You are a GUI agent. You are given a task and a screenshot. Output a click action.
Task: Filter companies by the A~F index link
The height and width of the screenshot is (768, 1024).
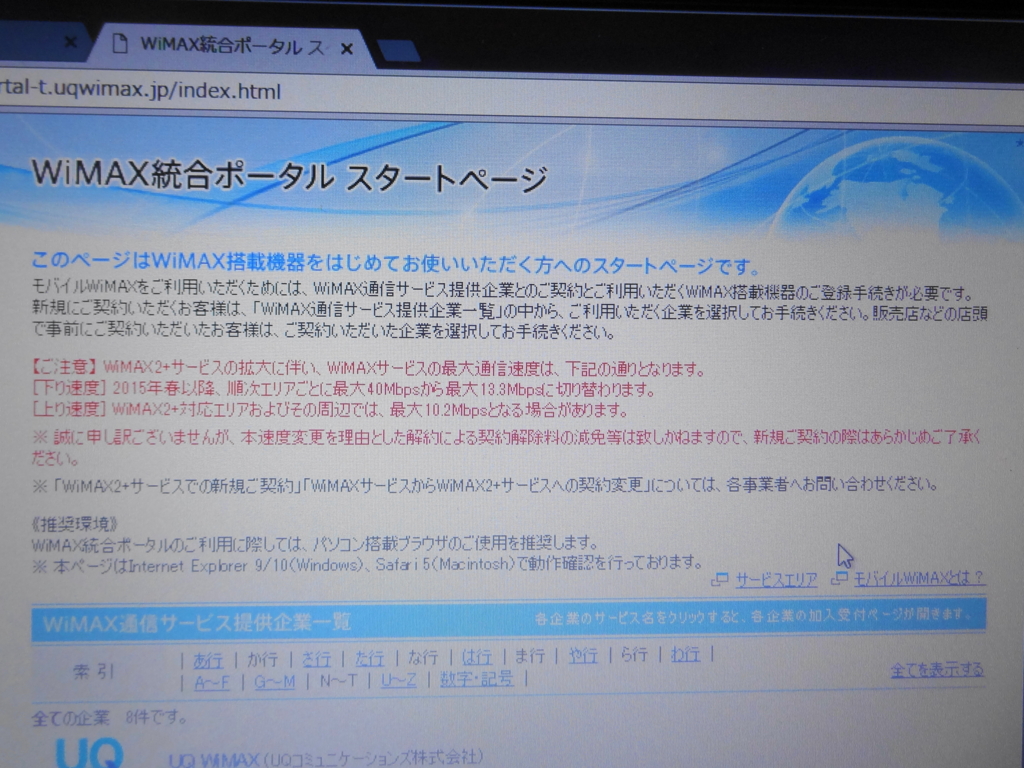[x=212, y=683]
